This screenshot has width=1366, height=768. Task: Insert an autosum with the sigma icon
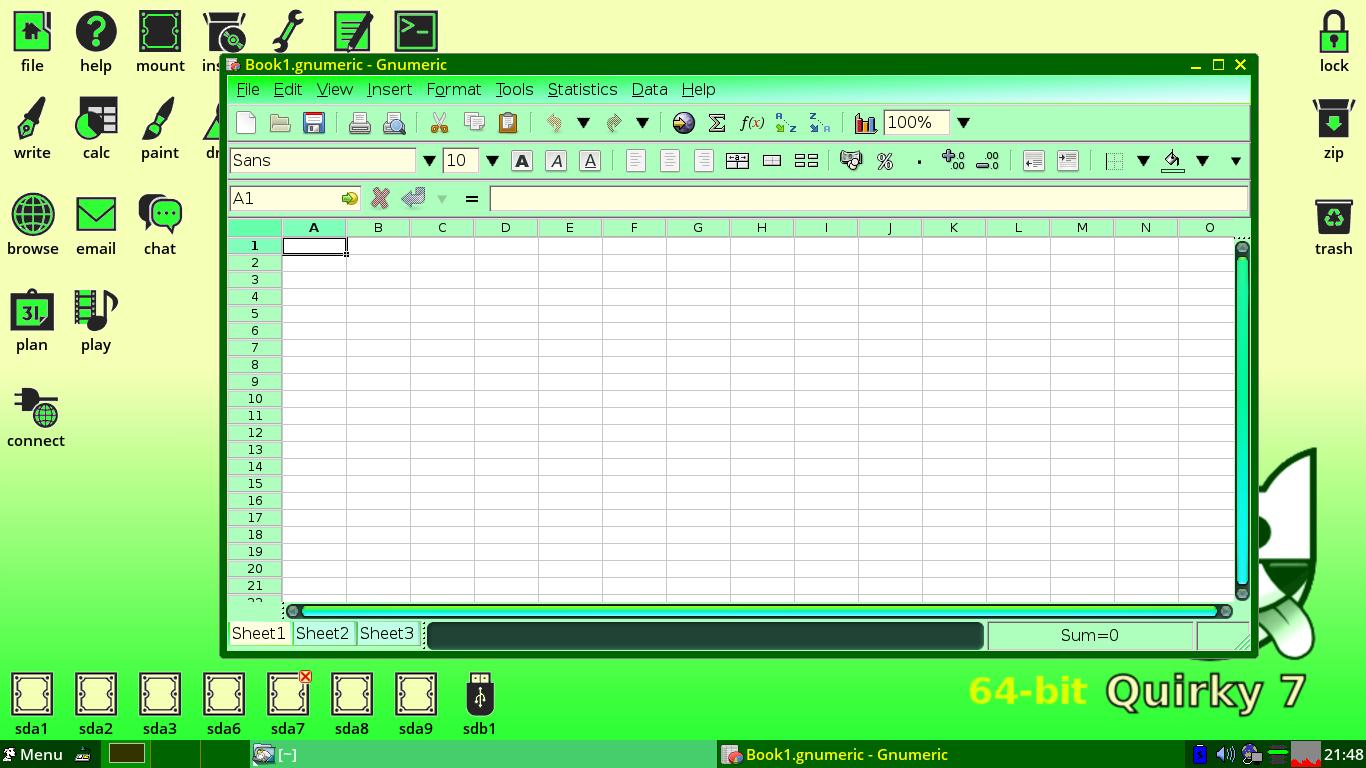[x=717, y=123]
